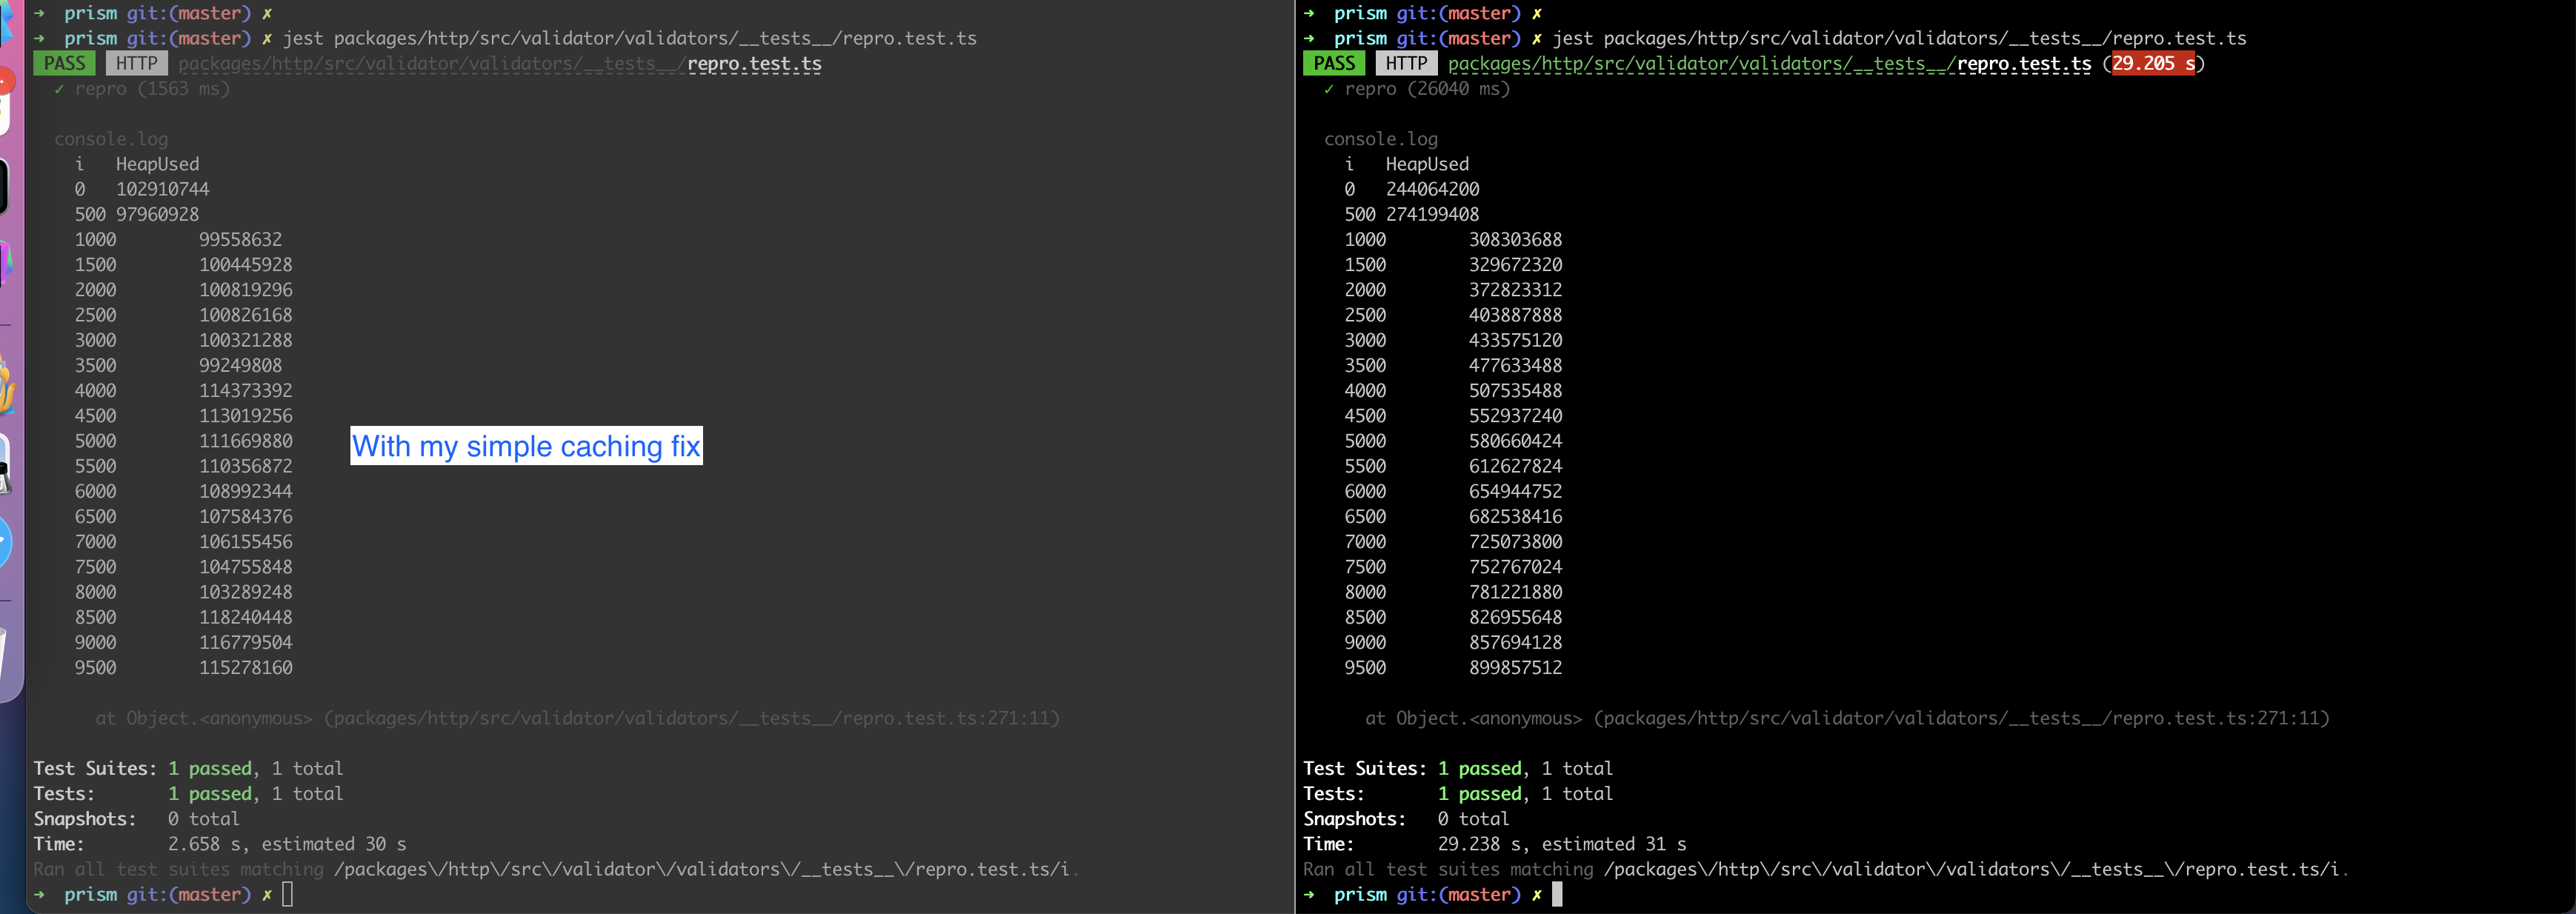Select heap value 97960928
This screenshot has height=914, width=2576.
157,214
